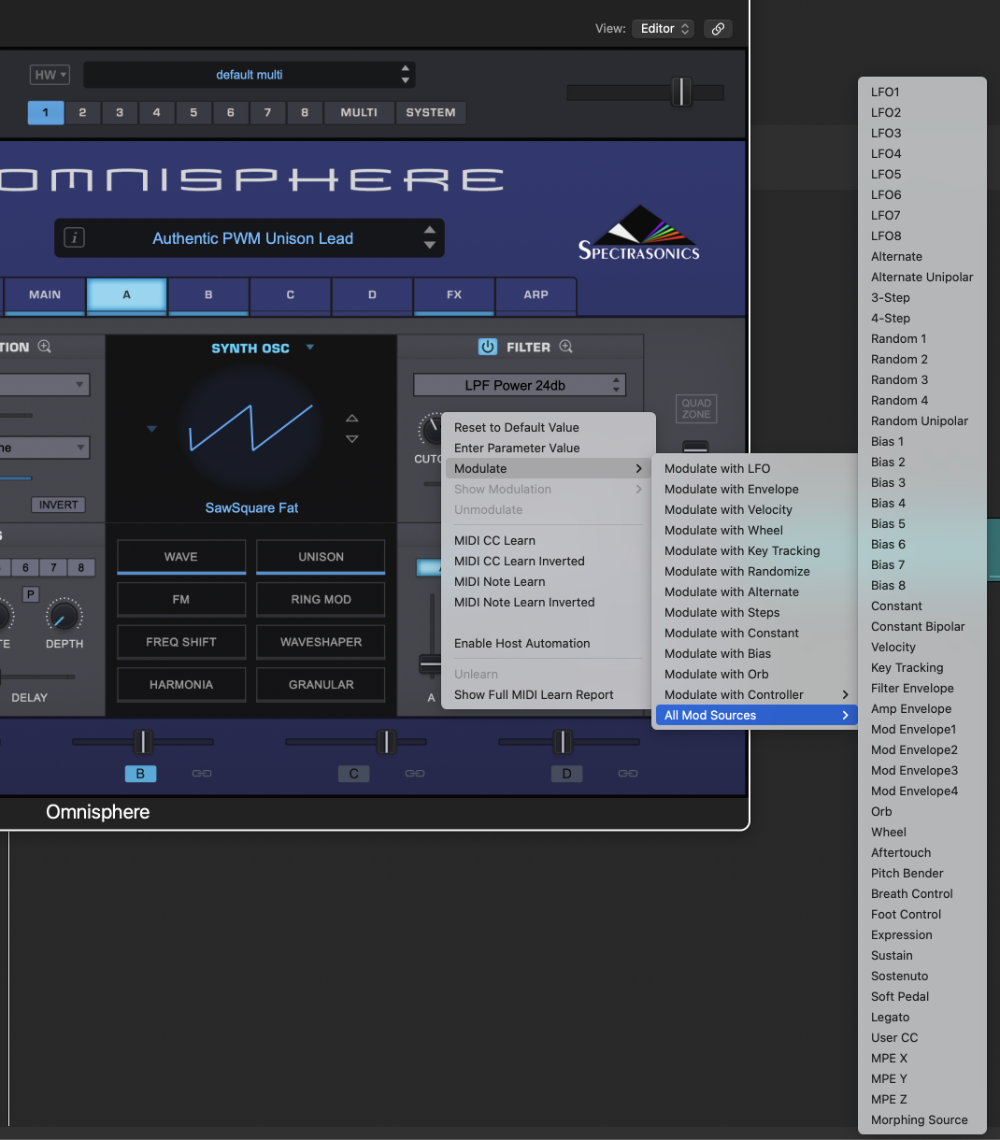Step to next waveform with down arrow
This screenshot has height=1140, width=1000.
tap(352, 439)
